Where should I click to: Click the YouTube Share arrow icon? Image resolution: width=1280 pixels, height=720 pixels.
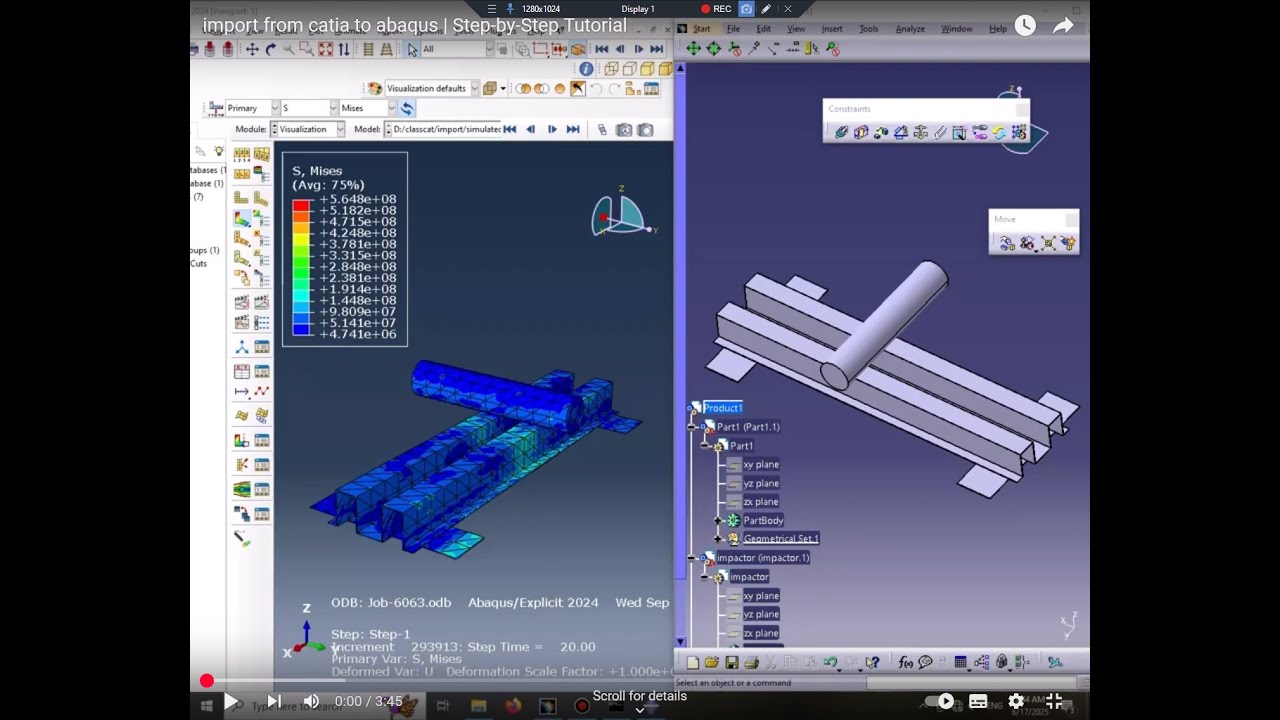[1063, 26]
